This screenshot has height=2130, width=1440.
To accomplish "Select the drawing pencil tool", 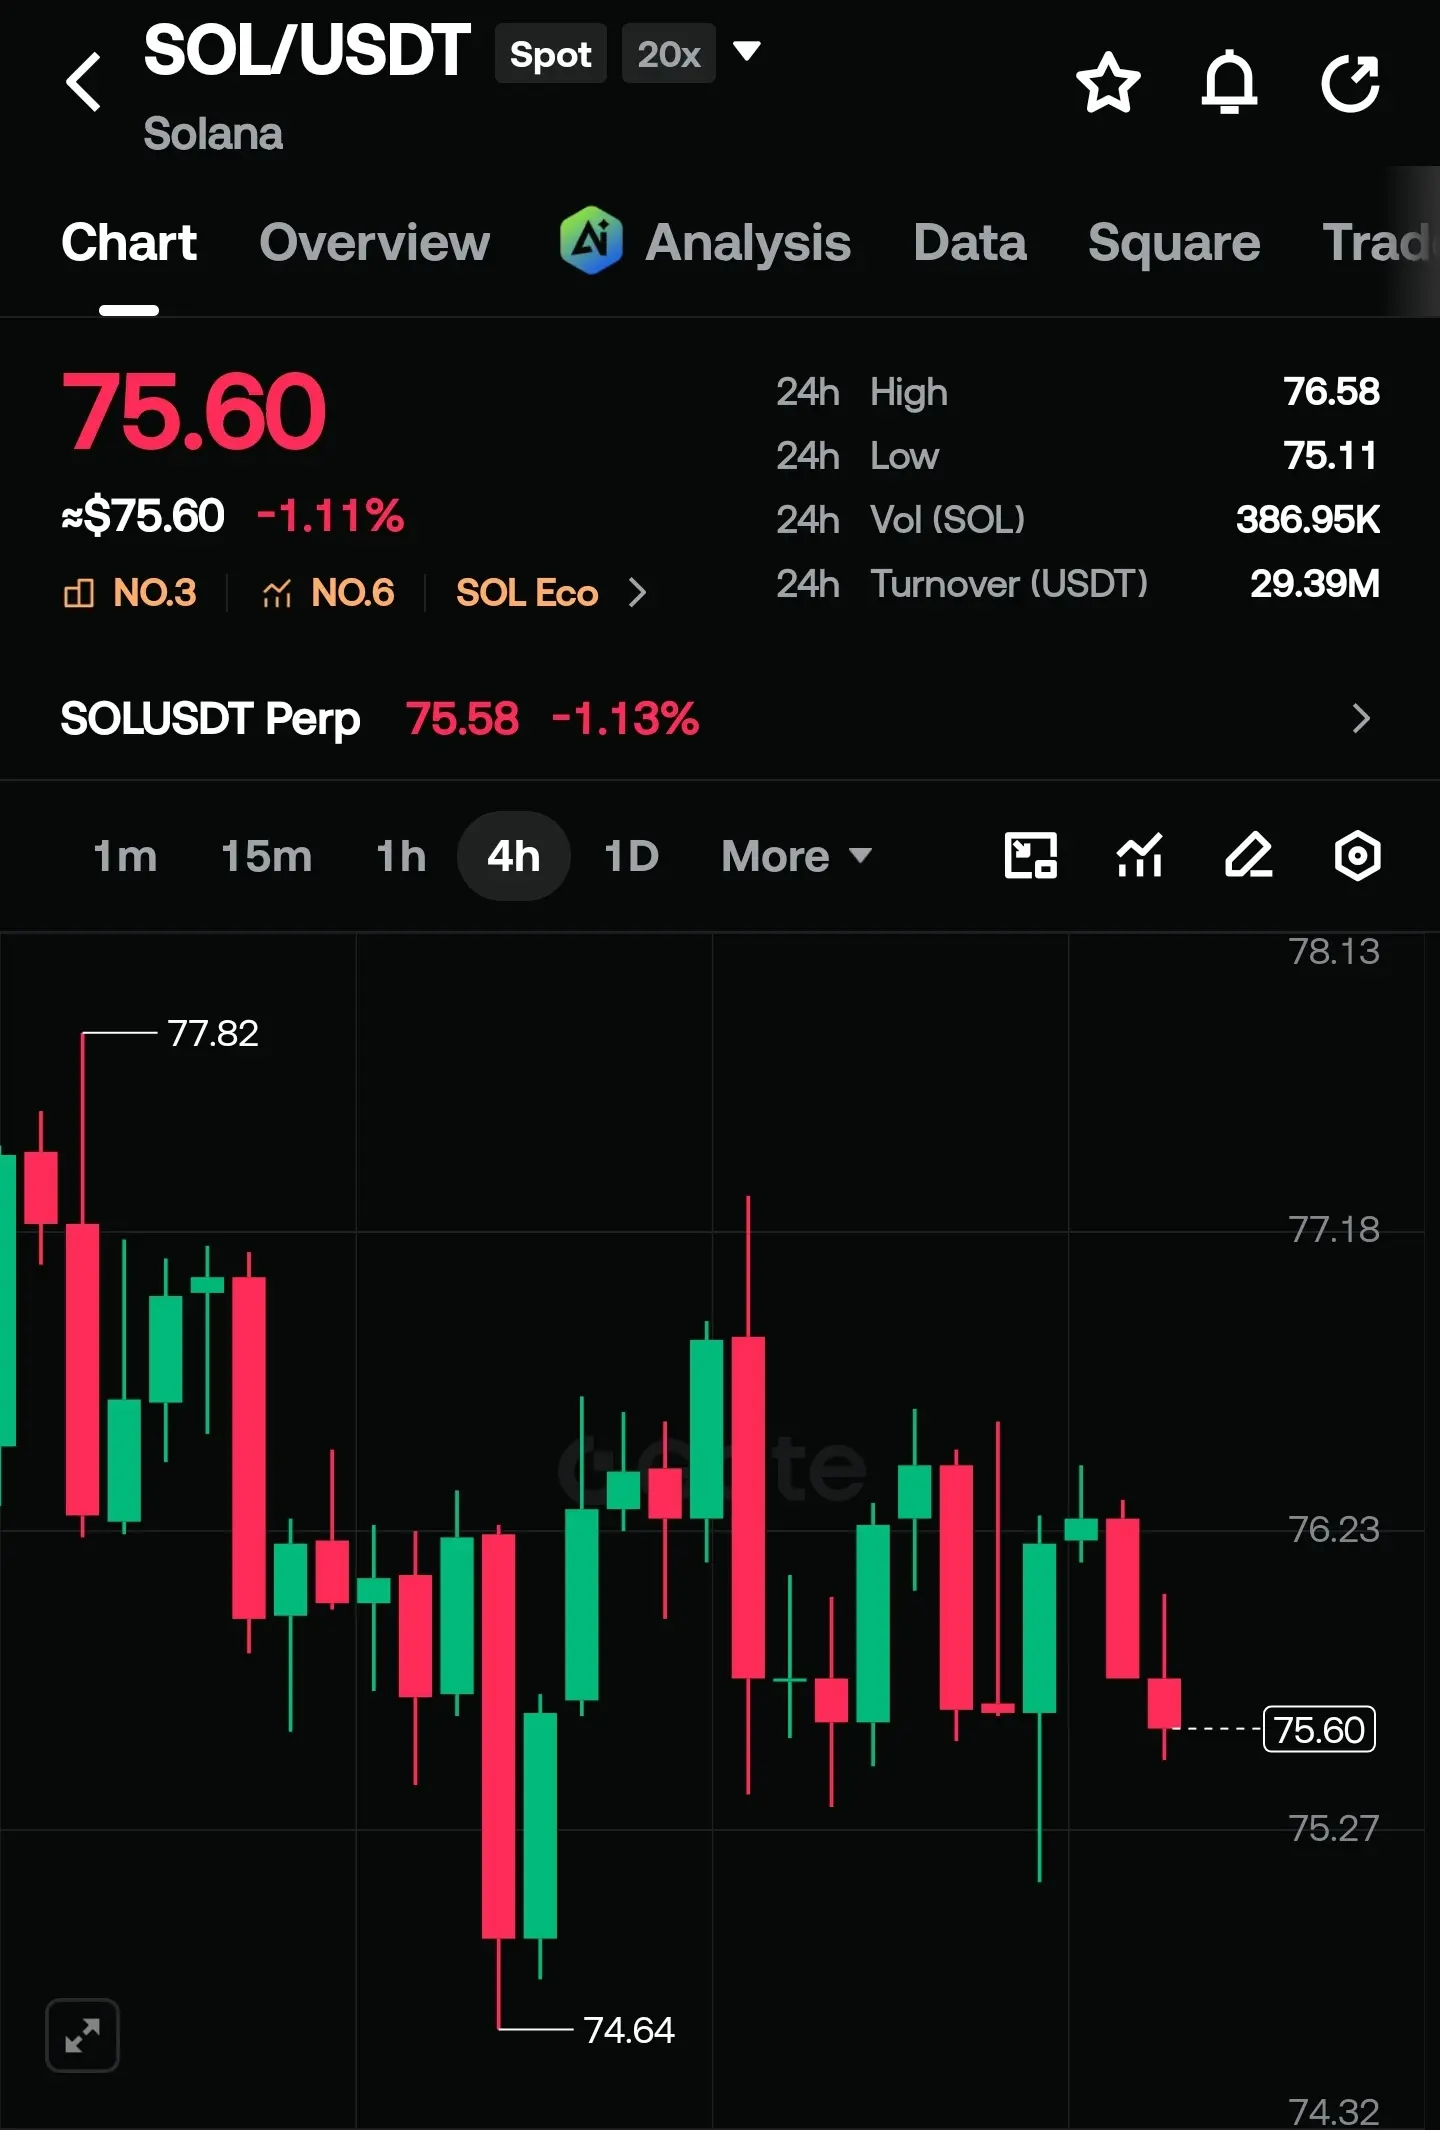I will click(x=1248, y=856).
